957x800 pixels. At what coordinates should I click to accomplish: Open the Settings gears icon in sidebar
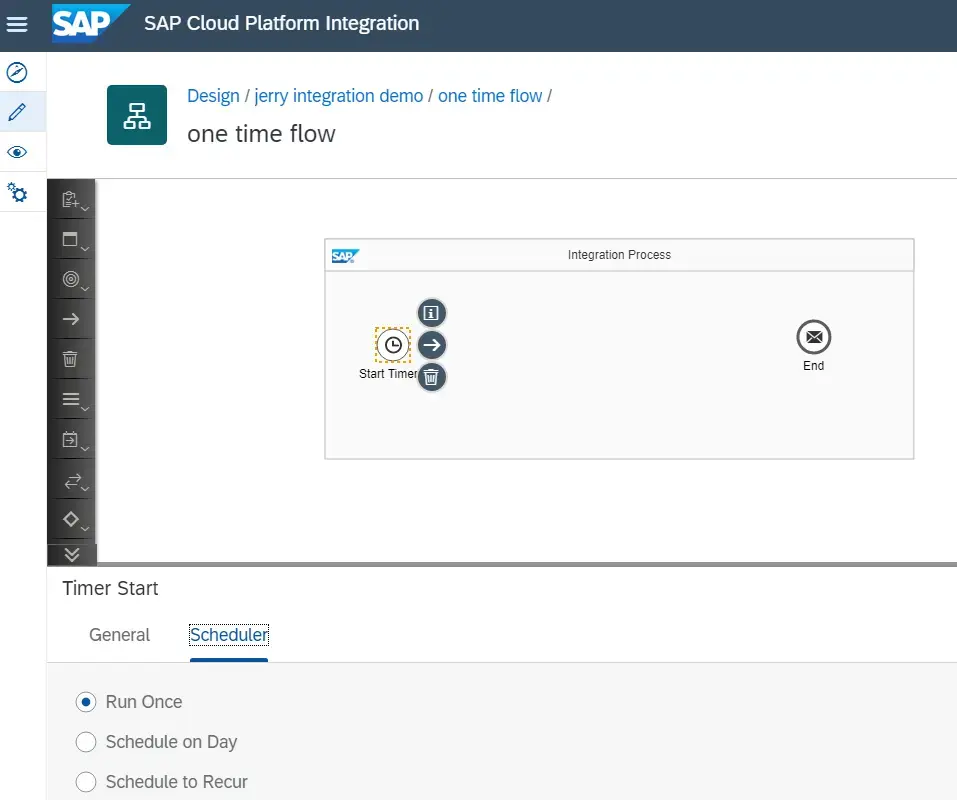[16, 192]
